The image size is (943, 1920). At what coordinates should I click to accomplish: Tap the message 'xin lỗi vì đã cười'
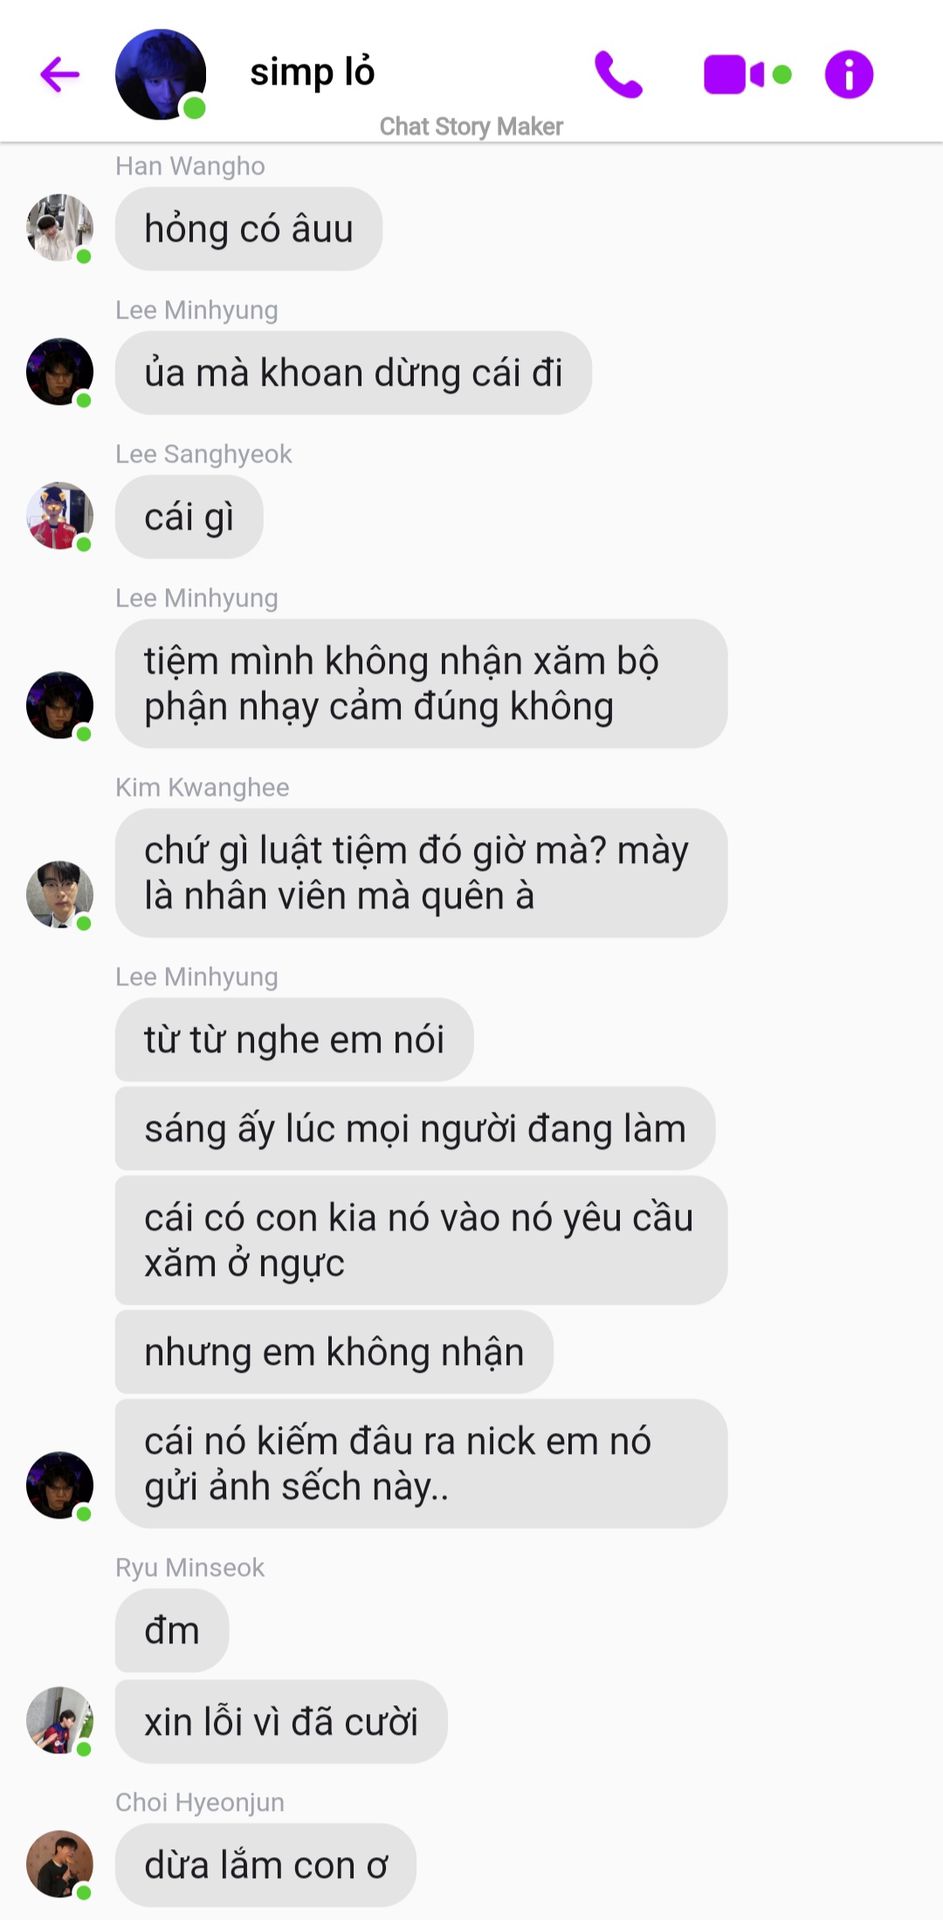[x=281, y=1722]
